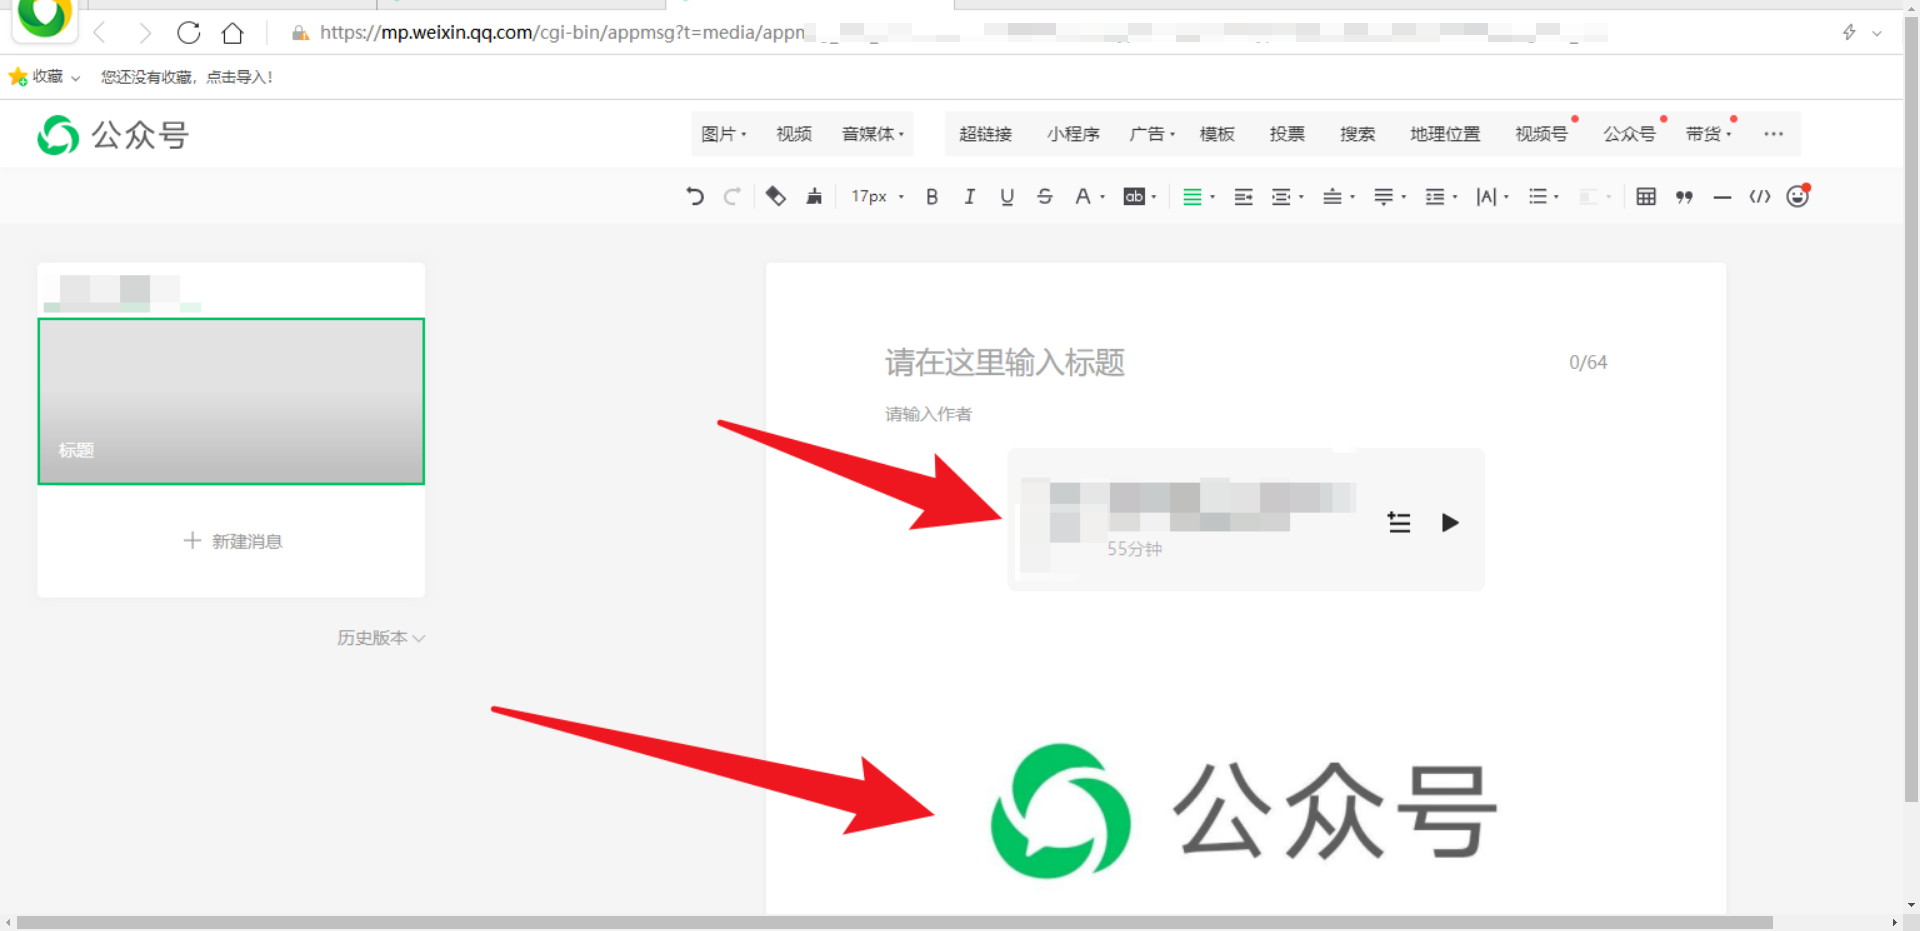The height and width of the screenshot is (931, 1920).
Task: Click the lightning speed mode icon
Action: 1849,32
